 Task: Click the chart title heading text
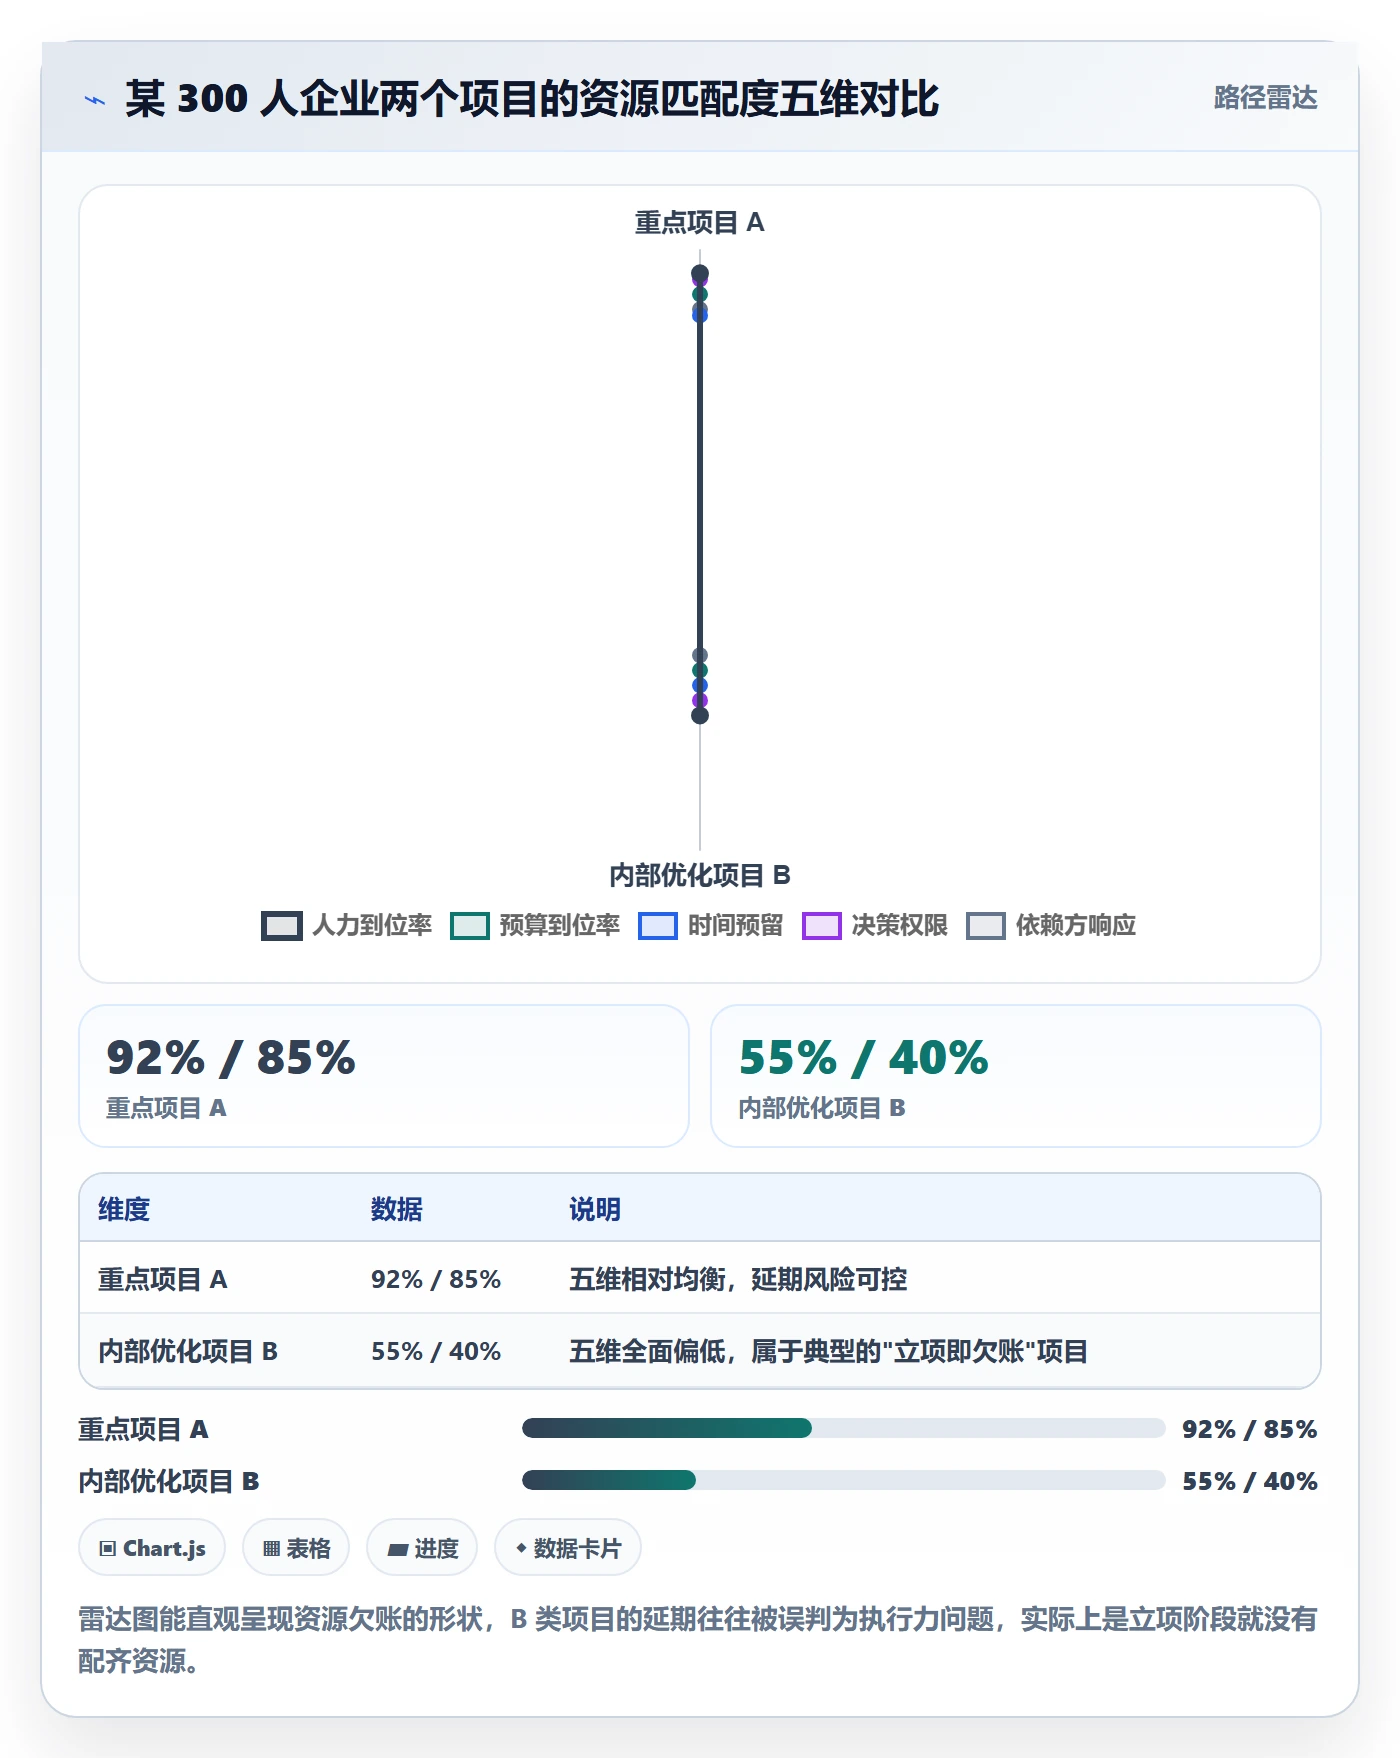pos(532,99)
